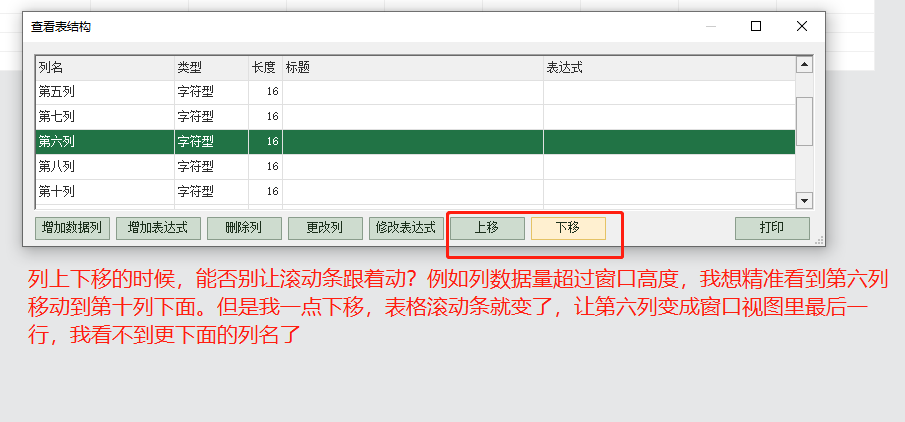Viewport: 905px width, 422px height.
Task: Click the scrollbar down arrow in the table
Action: [x=805, y=200]
